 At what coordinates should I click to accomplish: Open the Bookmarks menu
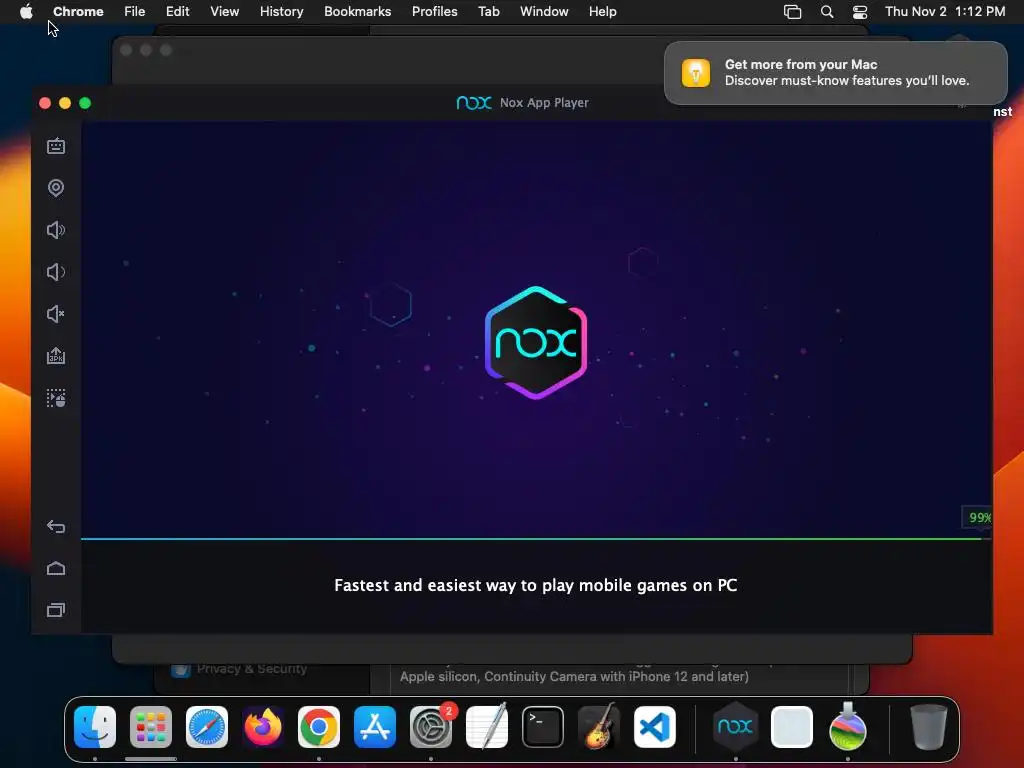(357, 11)
